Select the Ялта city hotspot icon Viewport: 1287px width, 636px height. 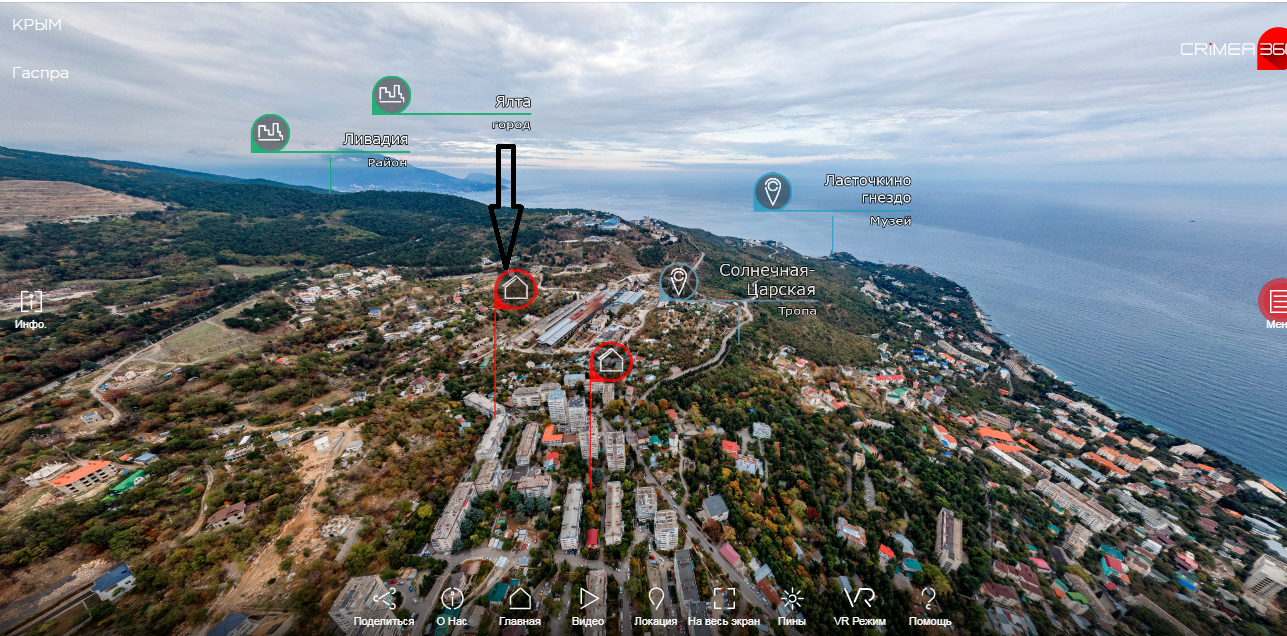[391, 95]
